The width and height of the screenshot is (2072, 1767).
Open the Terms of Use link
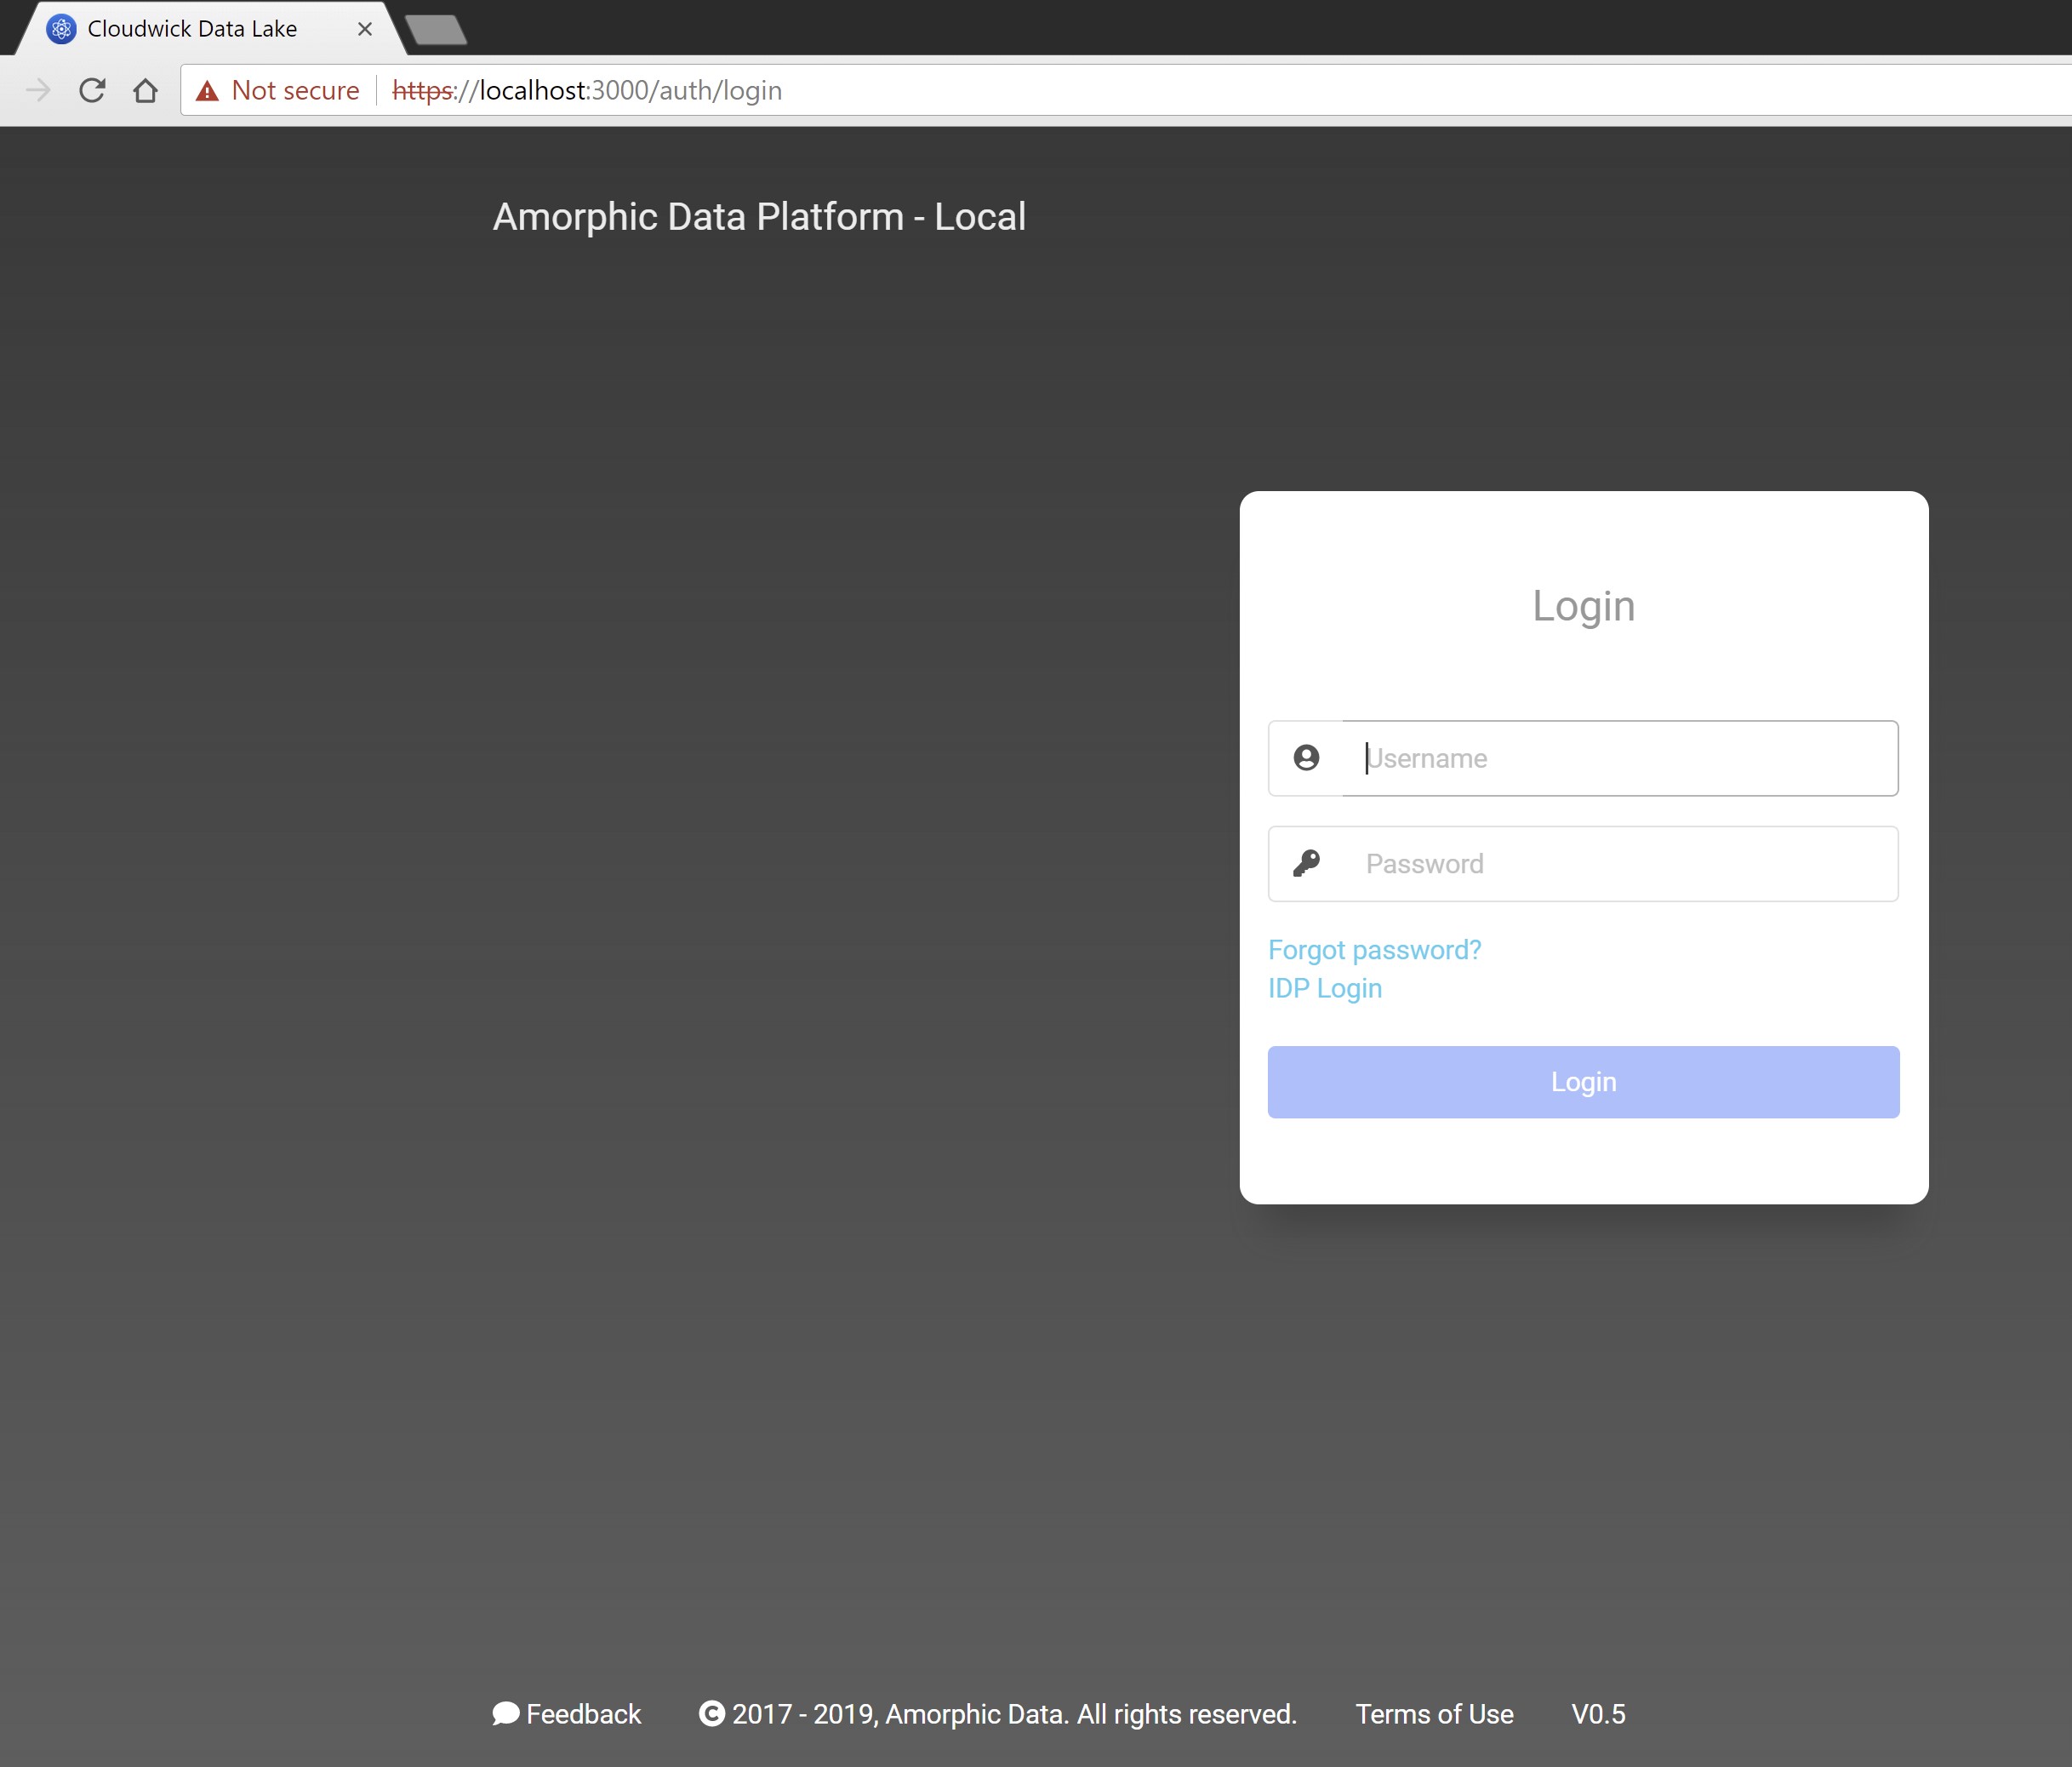coord(1433,1713)
